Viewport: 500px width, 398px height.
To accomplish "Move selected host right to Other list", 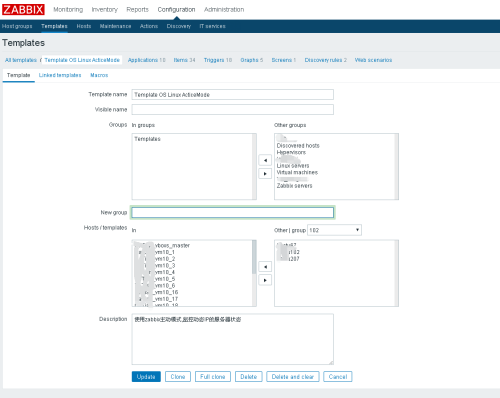I will click(x=265, y=280).
